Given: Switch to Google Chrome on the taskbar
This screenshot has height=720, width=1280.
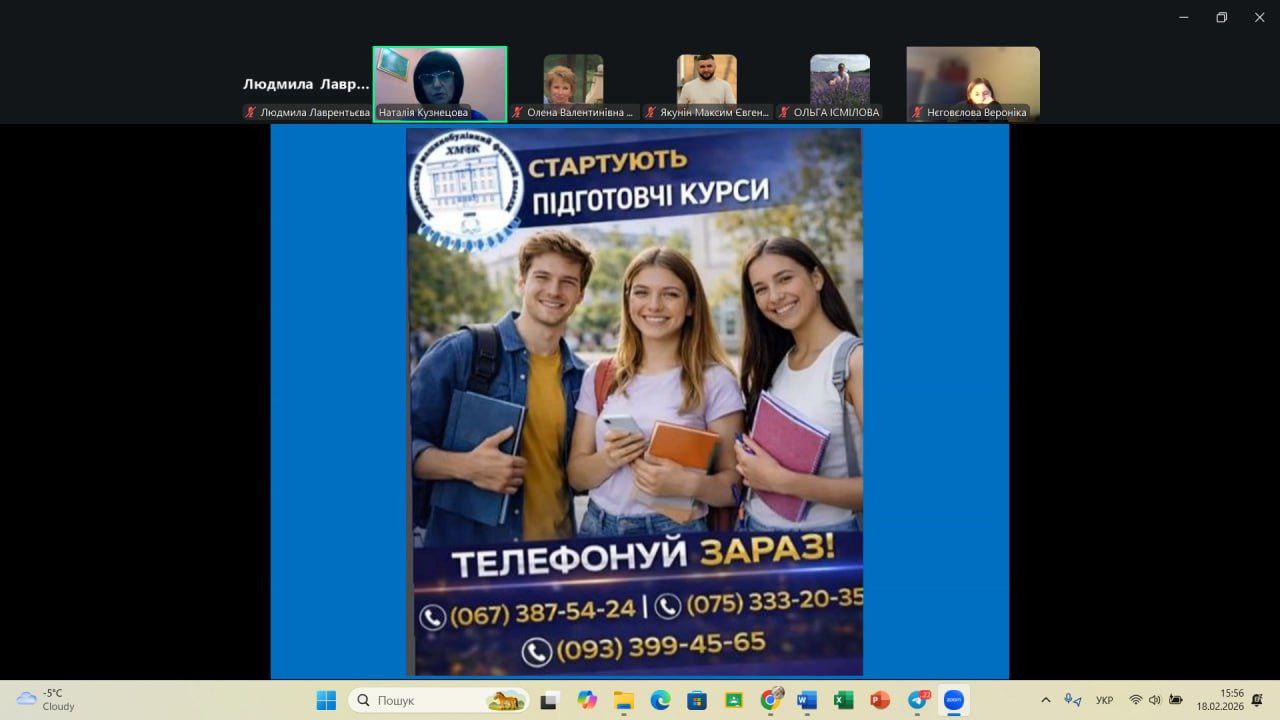Looking at the screenshot, I should pyautogui.click(x=770, y=700).
